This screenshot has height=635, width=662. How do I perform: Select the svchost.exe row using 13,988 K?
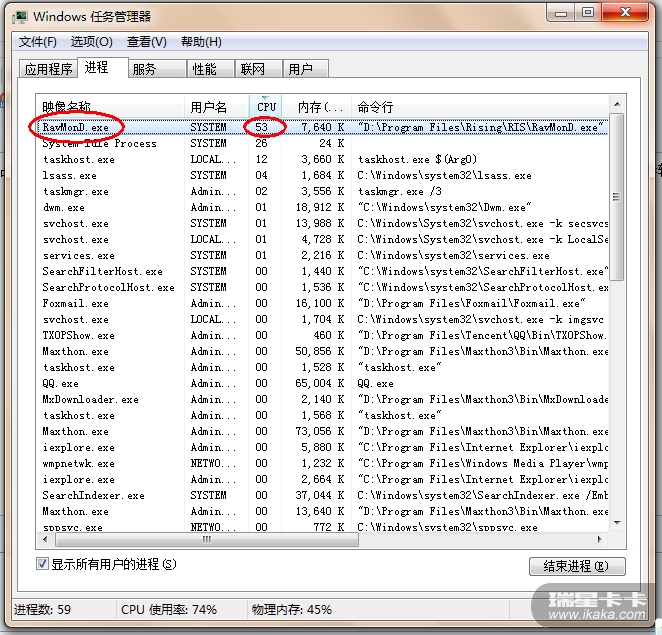323,223
